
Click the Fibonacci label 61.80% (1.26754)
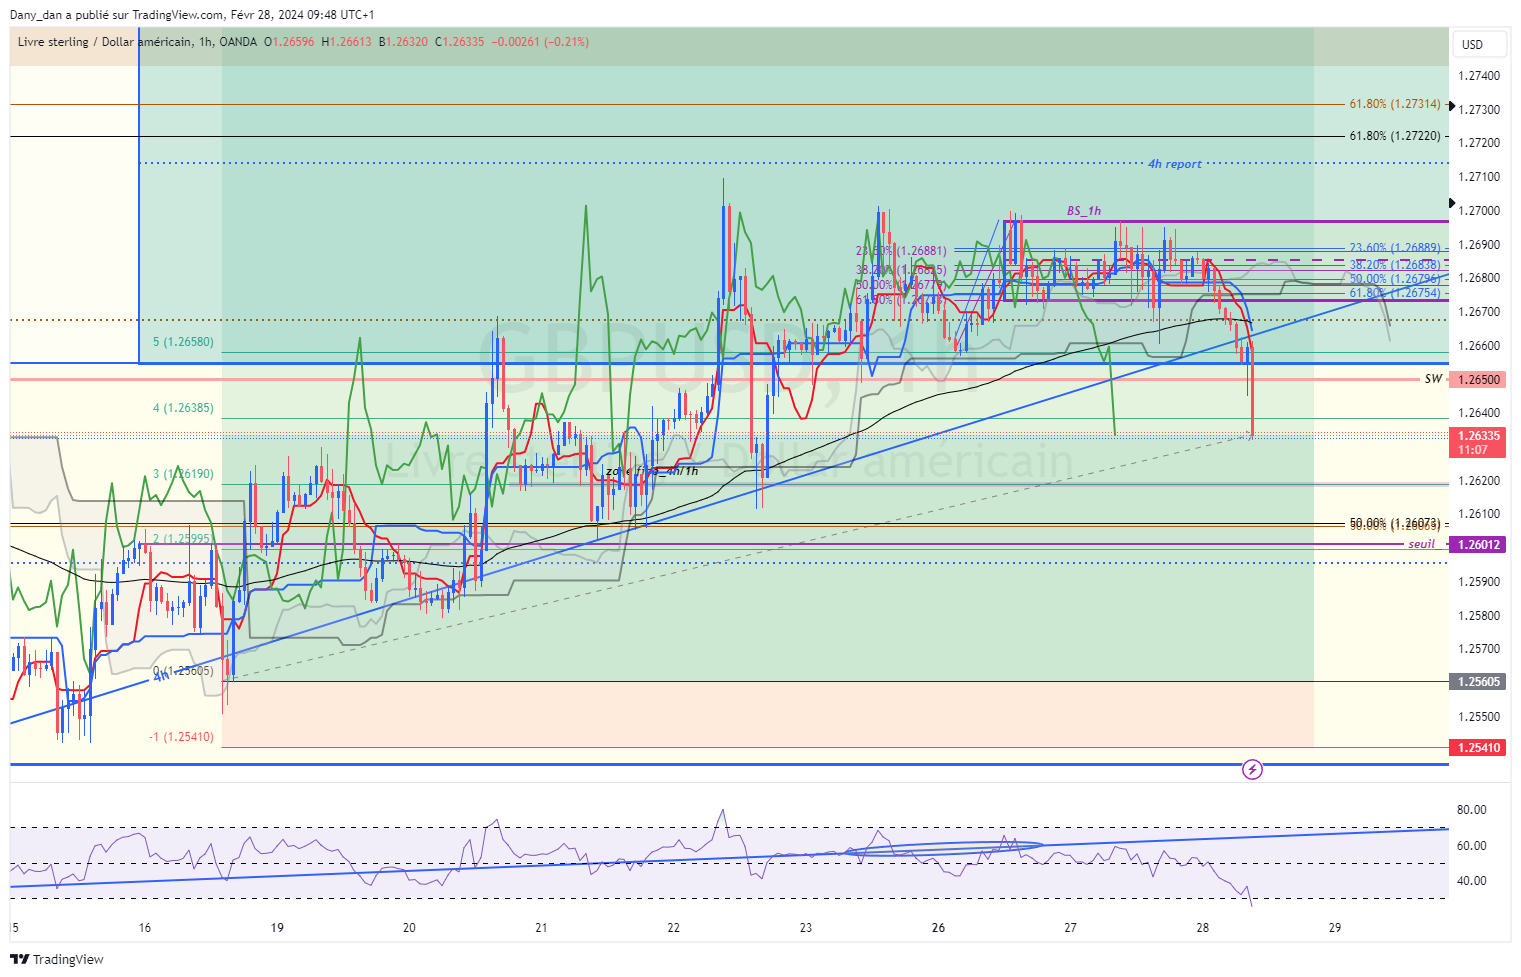[1395, 293]
